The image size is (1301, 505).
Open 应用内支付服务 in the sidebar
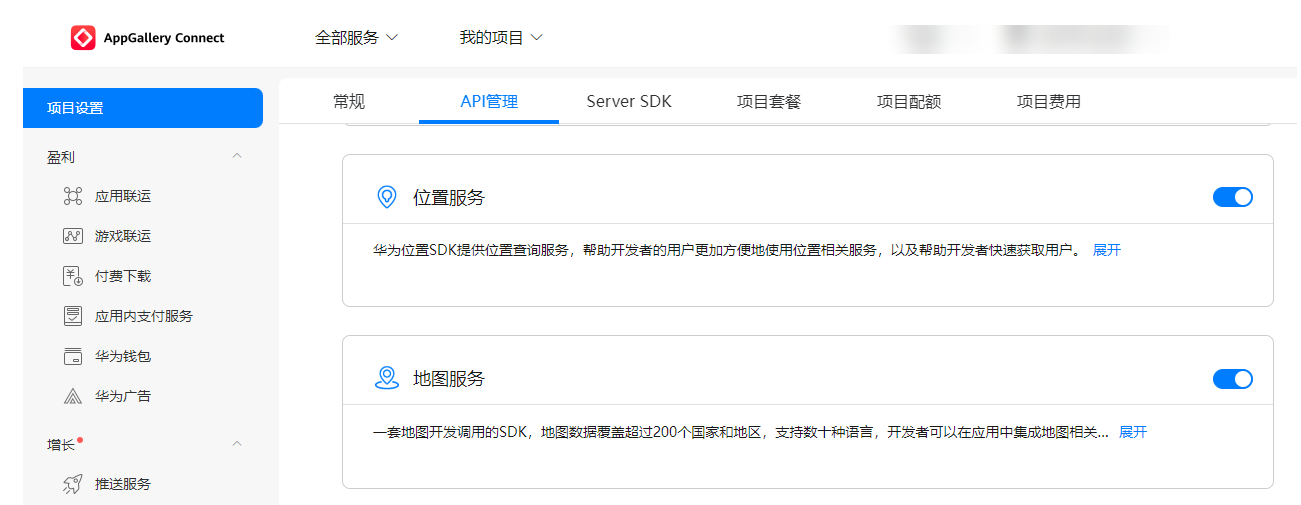[144, 316]
